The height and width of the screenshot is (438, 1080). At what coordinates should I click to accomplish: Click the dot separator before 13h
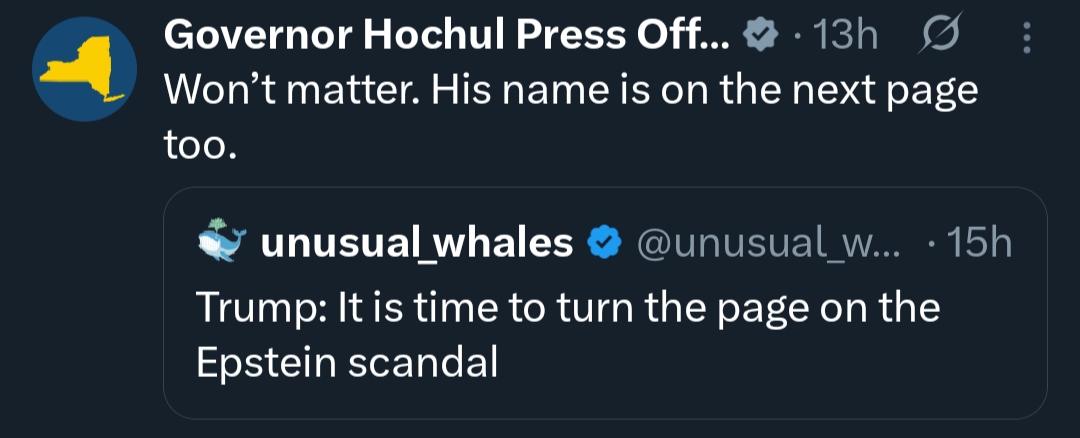coord(798,37)
